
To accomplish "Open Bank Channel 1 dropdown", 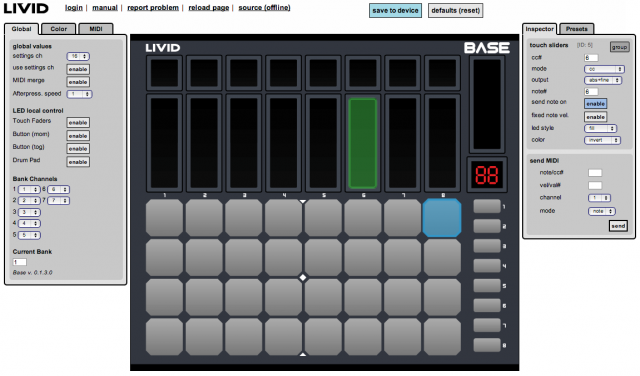I will tap(29, 189).
